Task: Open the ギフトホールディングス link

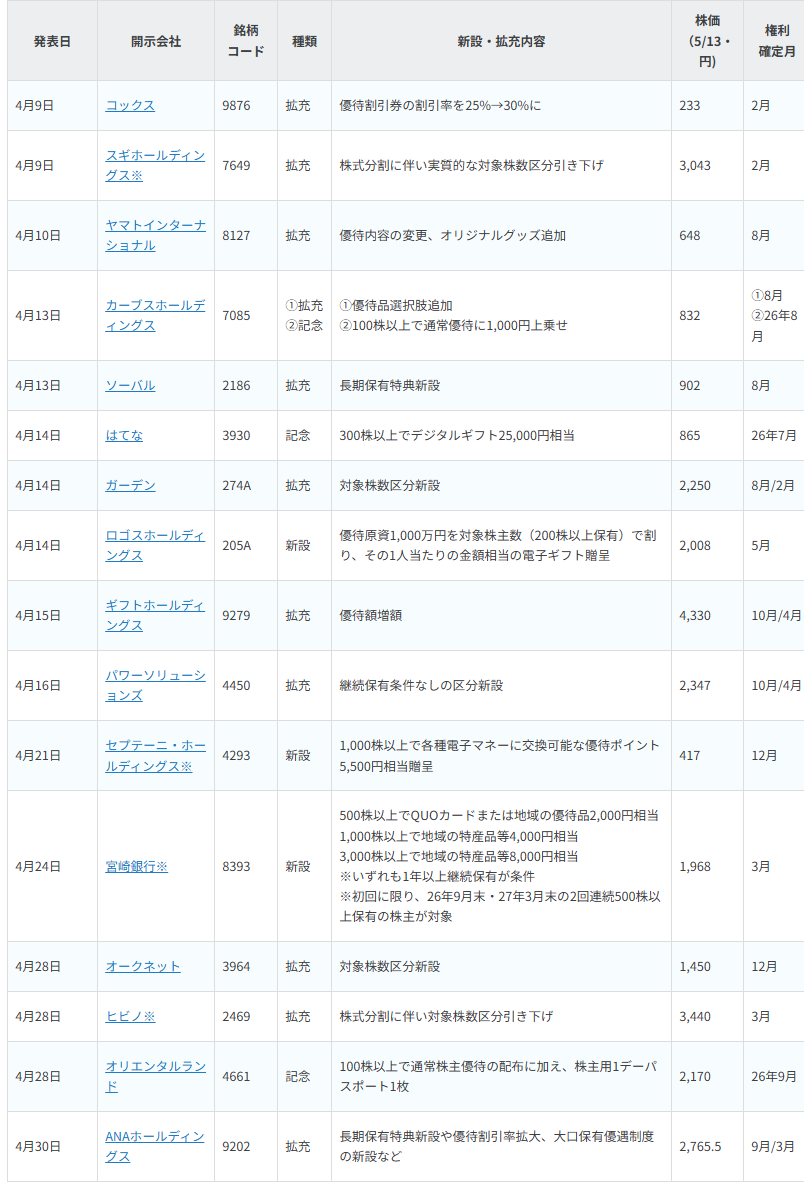Action: click(155, 615)
